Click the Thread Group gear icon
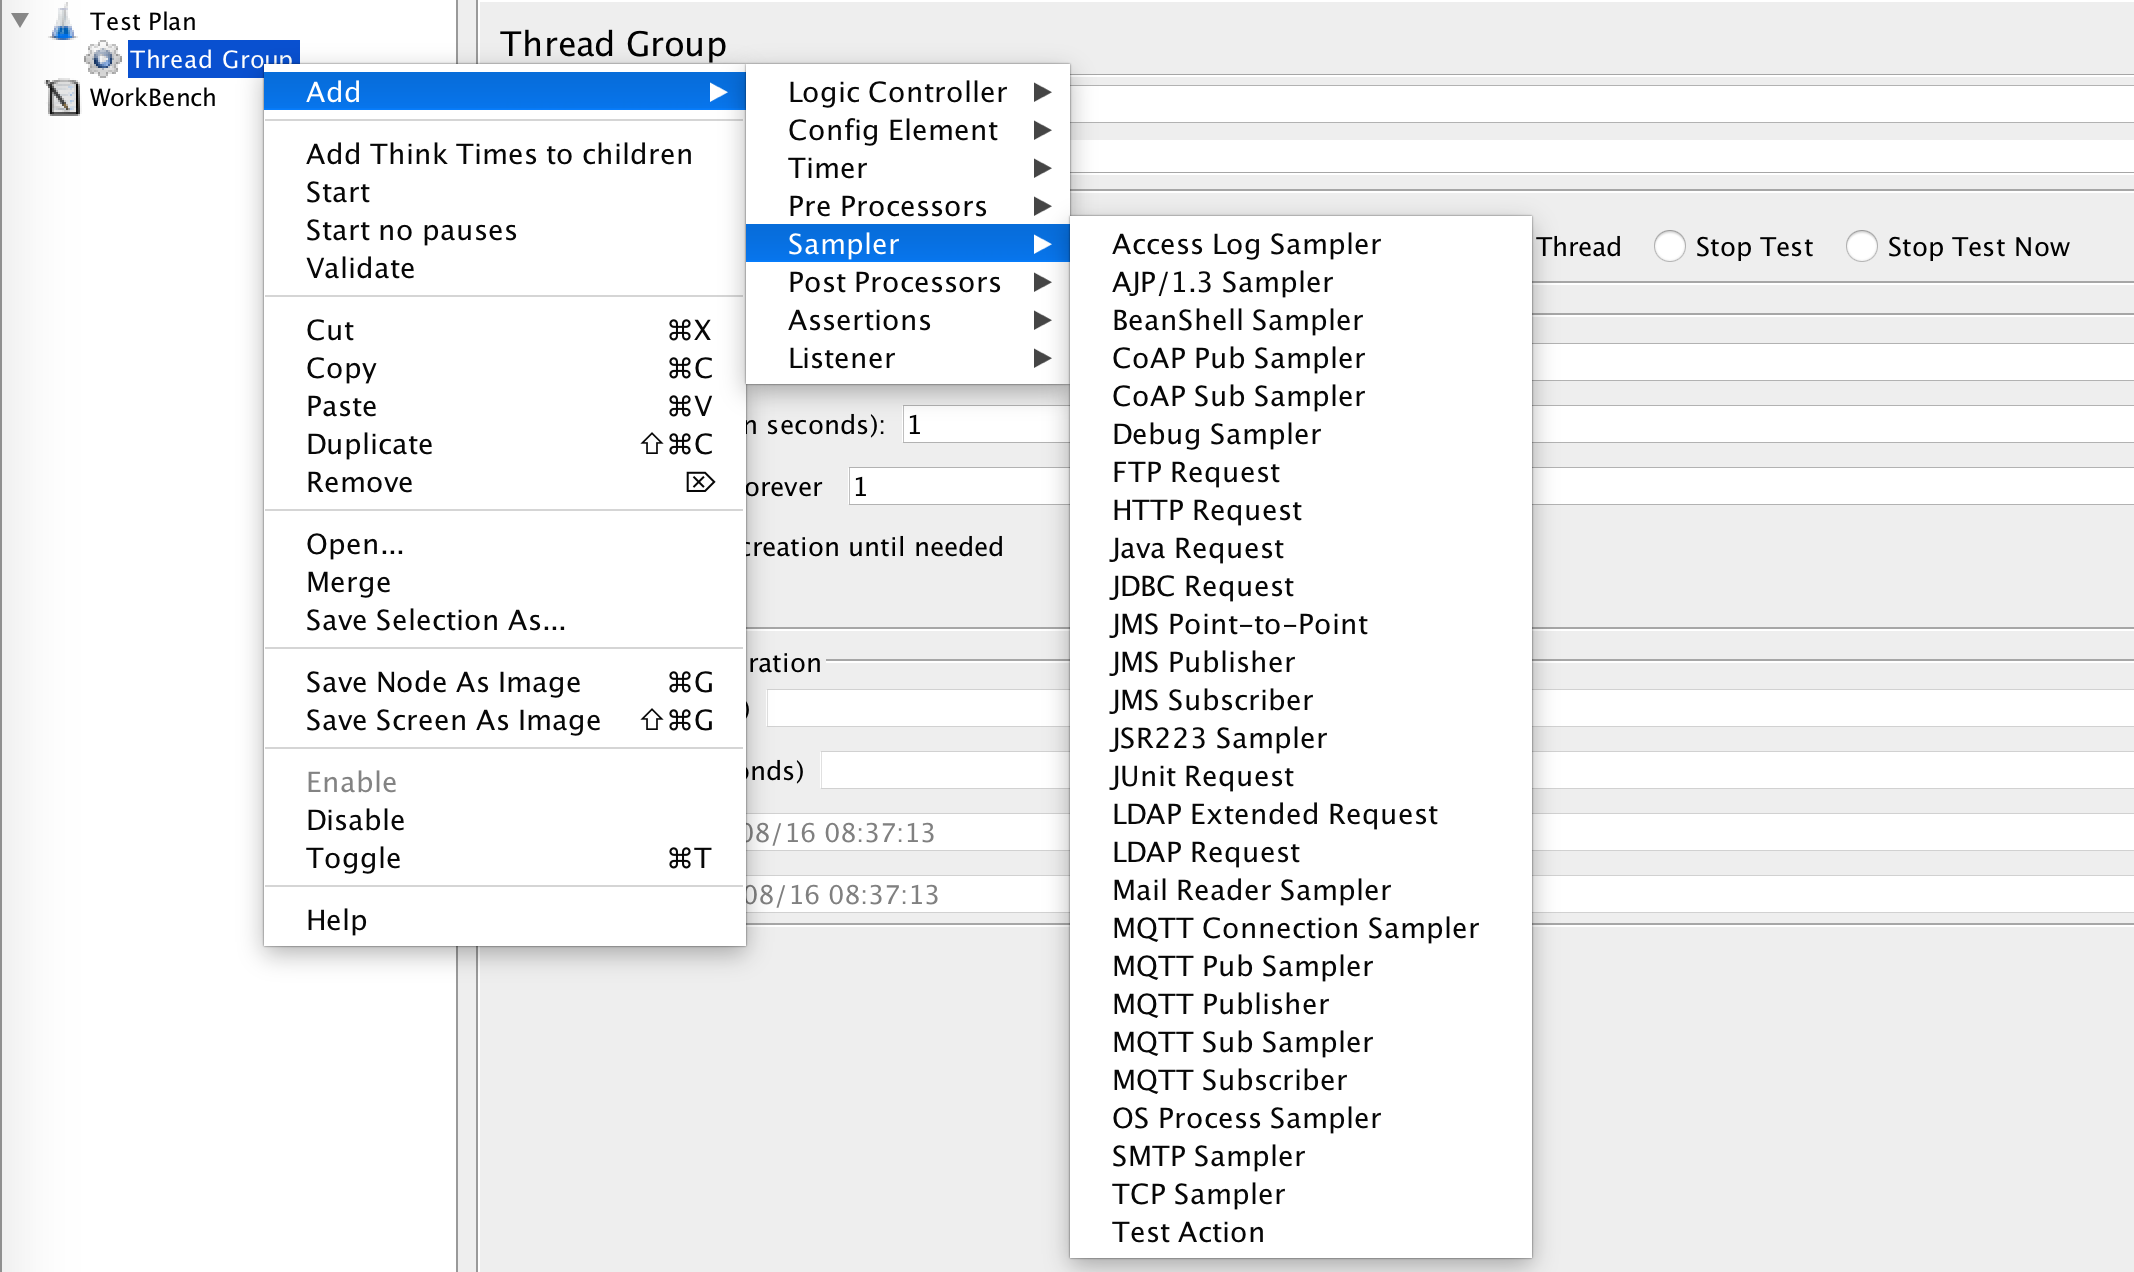2134x1272 pixels. (102, 59)
